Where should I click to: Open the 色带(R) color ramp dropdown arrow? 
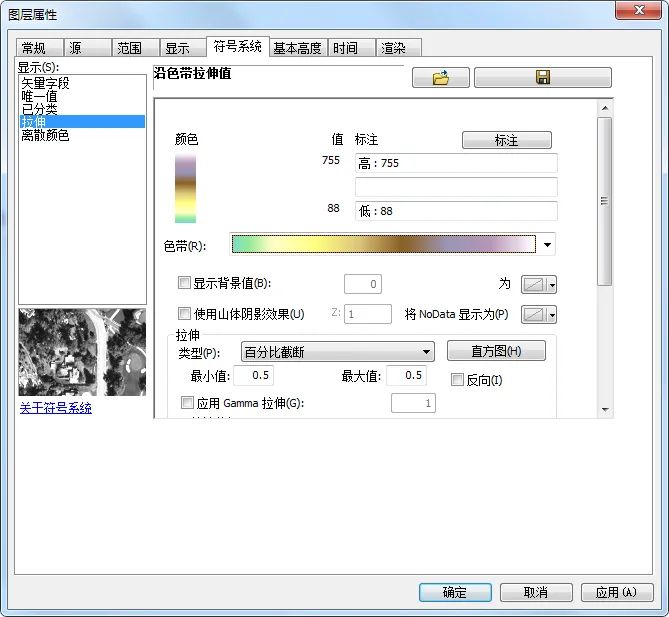click(547, 244)
